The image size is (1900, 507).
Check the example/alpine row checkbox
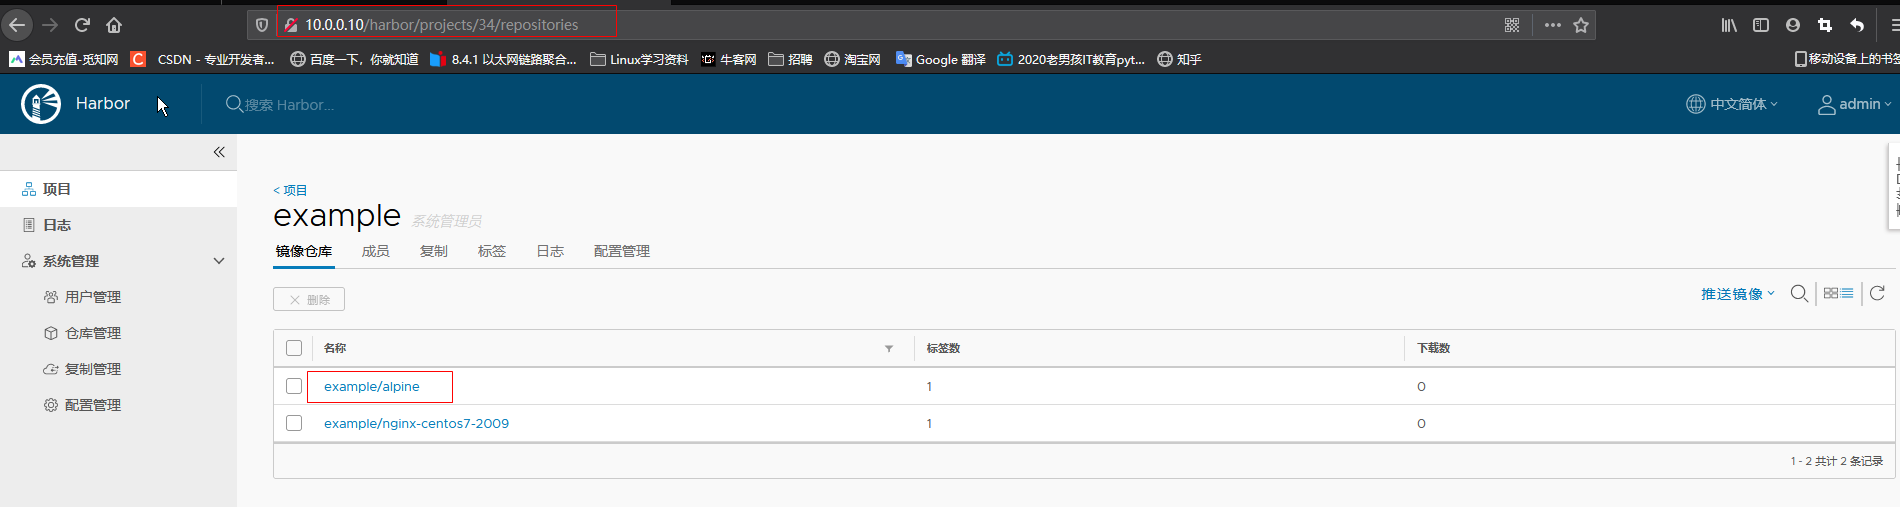294,386
